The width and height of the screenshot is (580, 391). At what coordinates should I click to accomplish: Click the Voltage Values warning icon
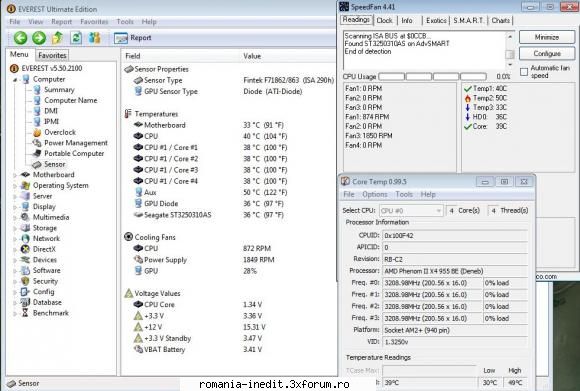(129, 293)
